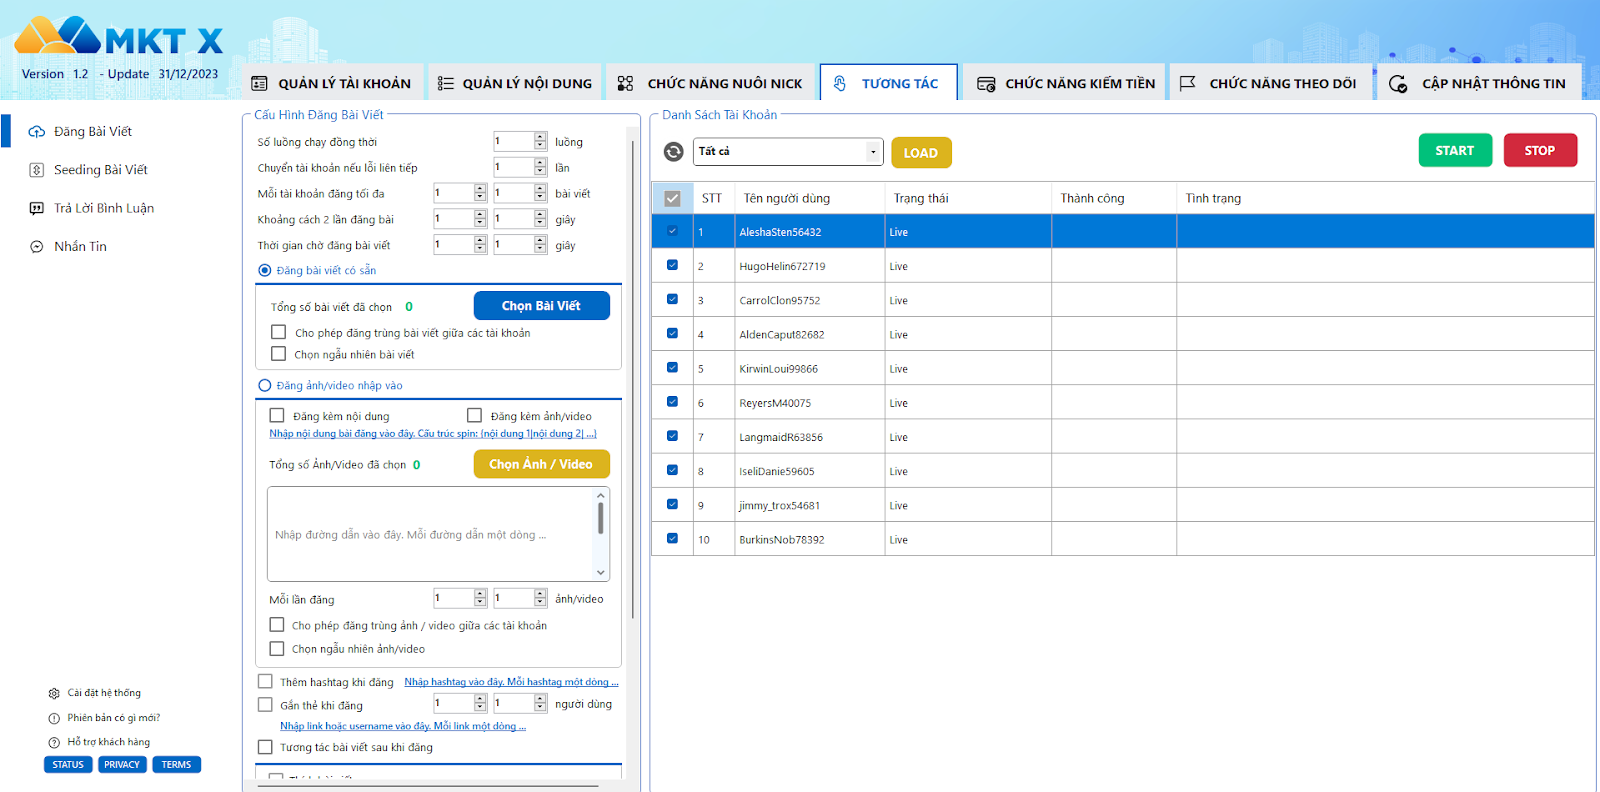
Task: Click the Quản Lý Nội Dung list icon
Action: (x=446, y=84)
